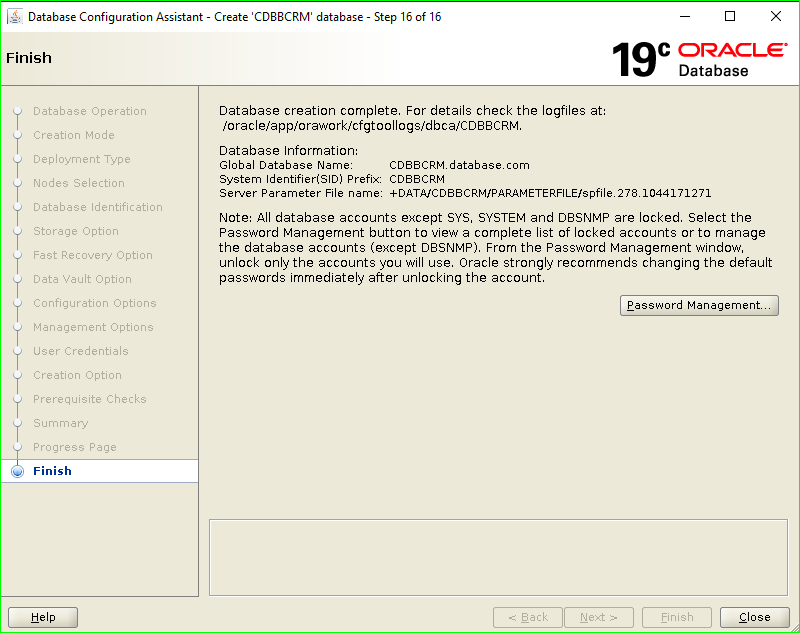Screen dimensions: 800x633
Task: Open Password Management dialog
Action: pos(698,305)
